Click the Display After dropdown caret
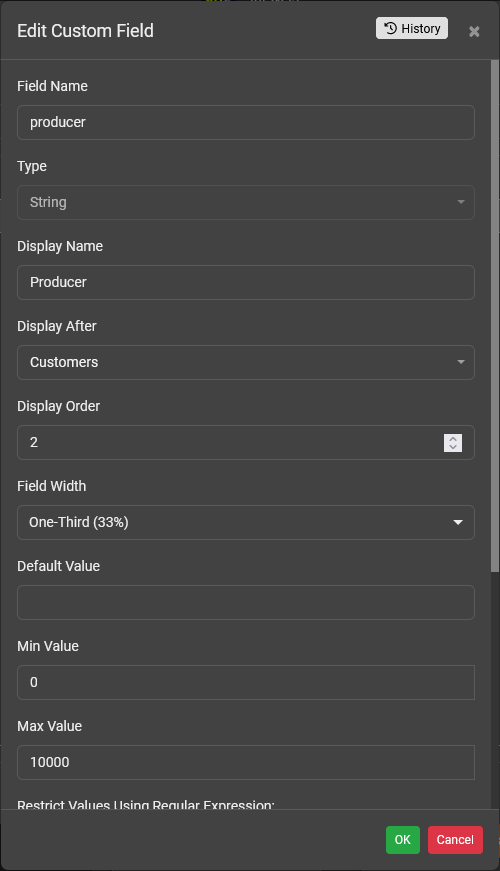 pos(461,362)
